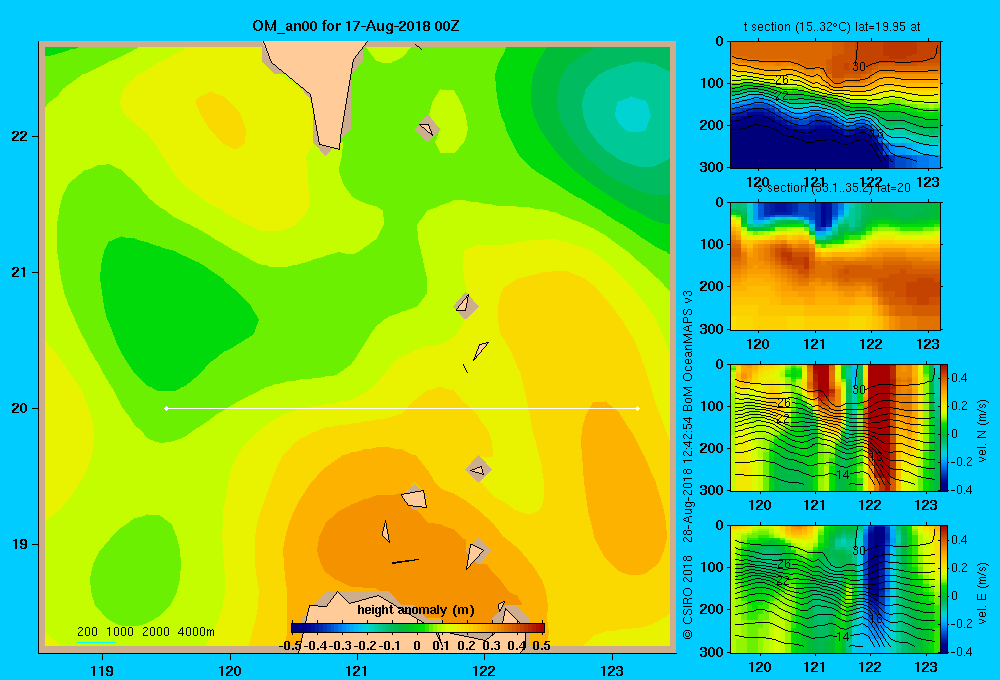Click latitude label 22 on the main map
The height and width of the screenshot is (680, 1000).
coord(20,136)
